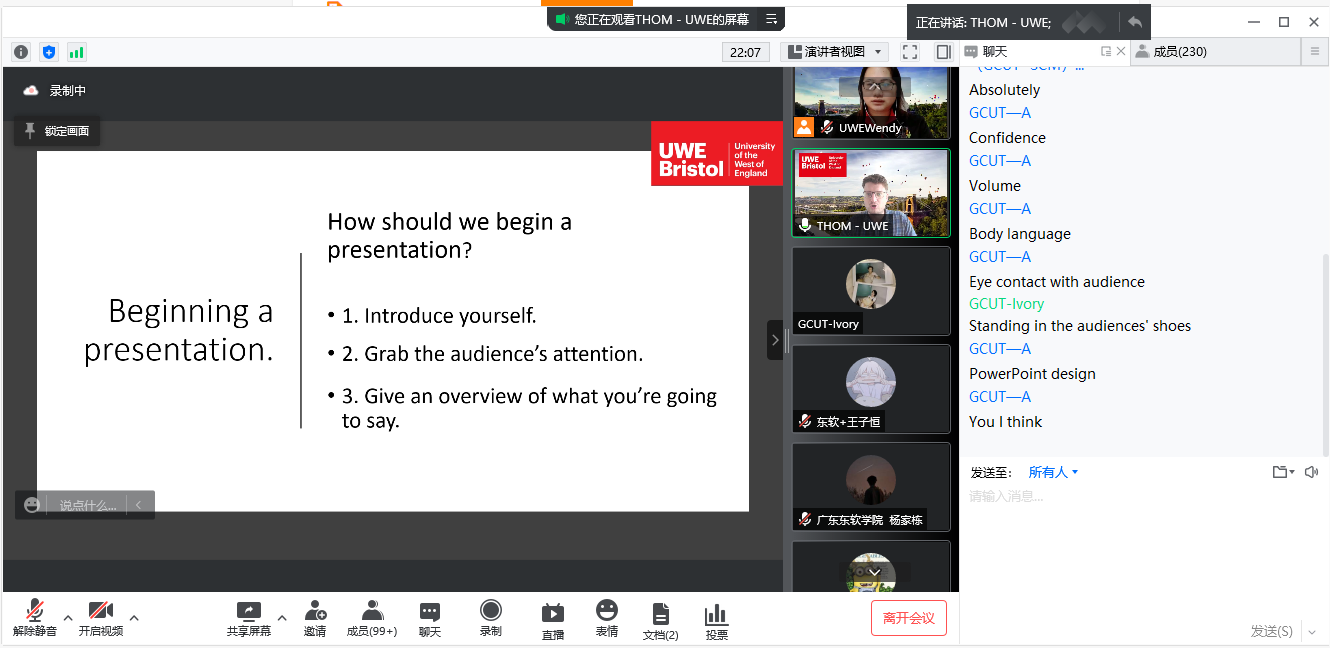Open the 发送至 所有人 recipient dropdown
This screenshot has width=1330, height=648.
coord(1053,472)
